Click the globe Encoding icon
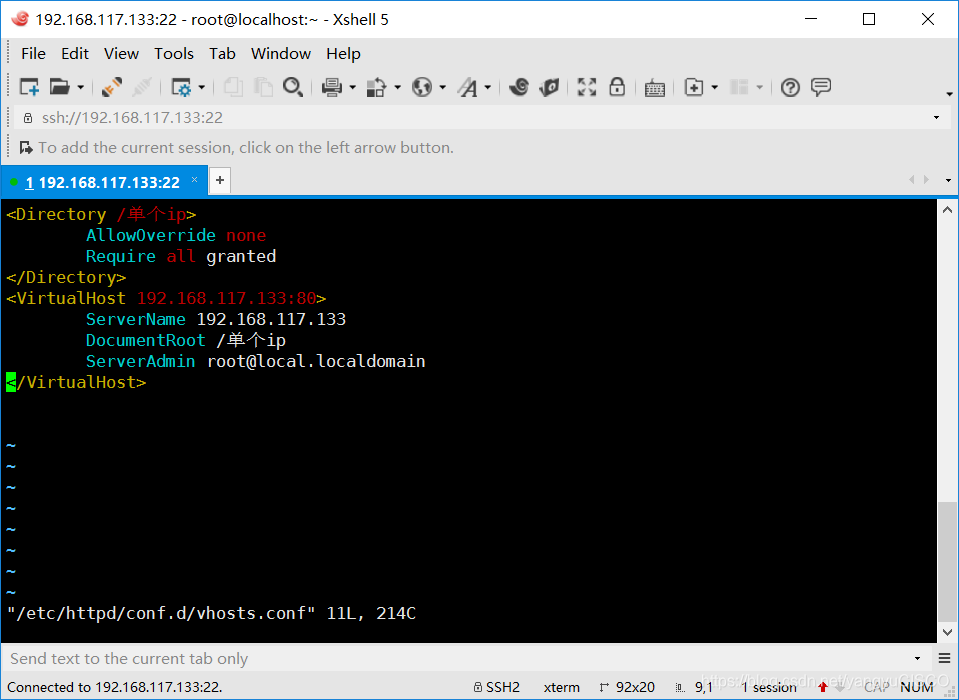 tap(421, 87)
